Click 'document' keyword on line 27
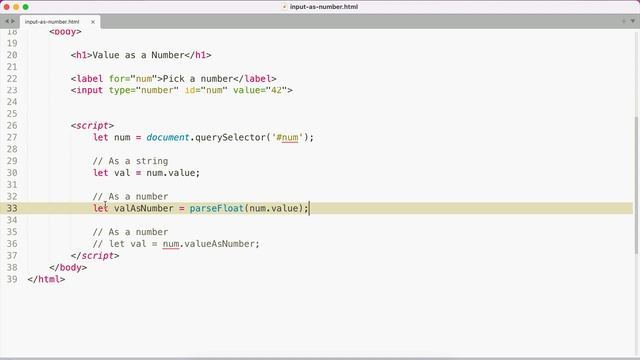This screenshot has height=360, width=640. [x=168, y=138]
